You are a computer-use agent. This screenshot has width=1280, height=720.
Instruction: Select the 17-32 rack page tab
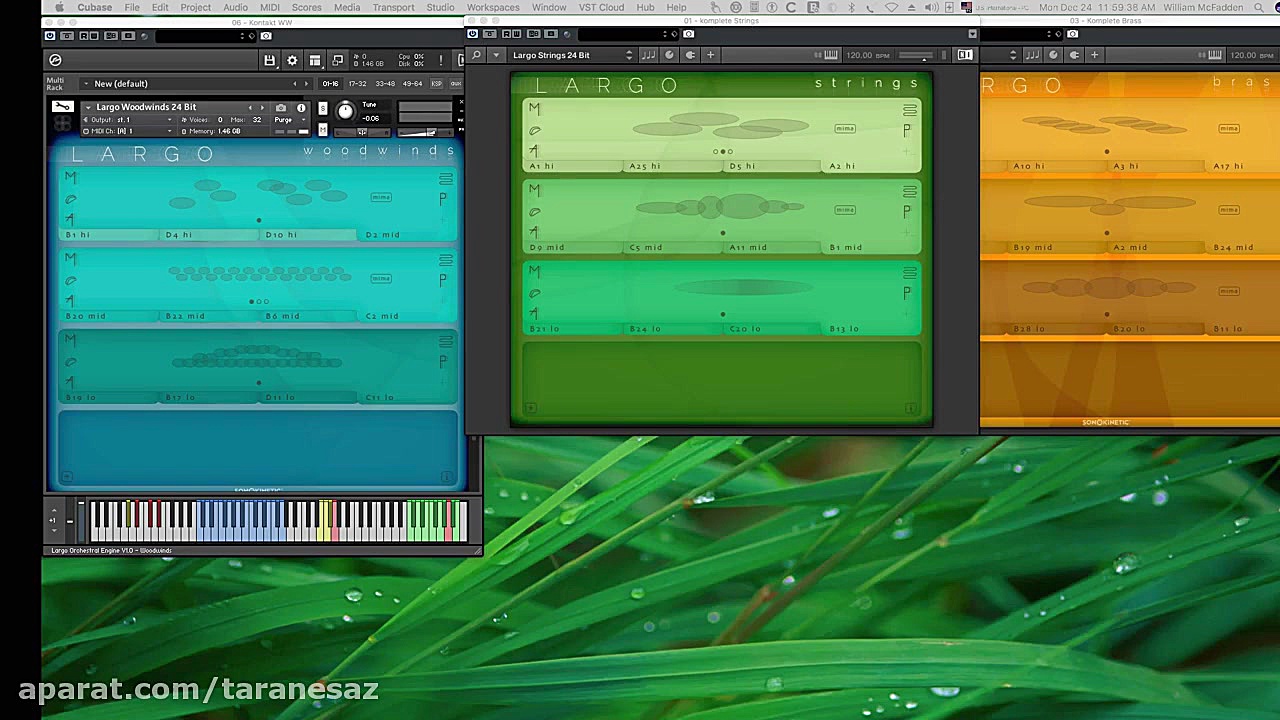[357, 84]
